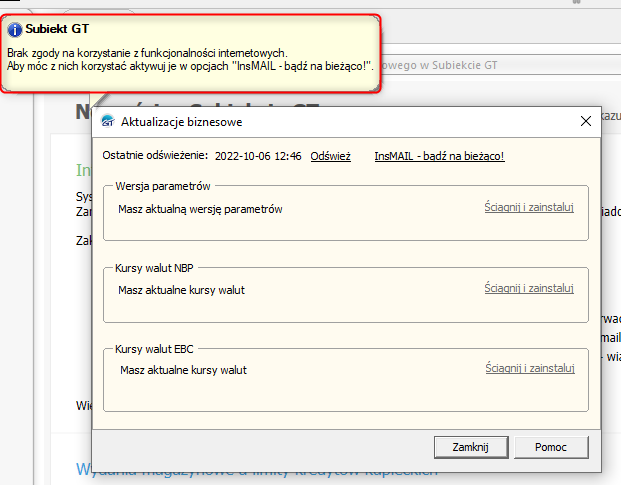Click Ściągnij i zainstaluj for Kursy walut EBC

(x=528, y=369)
